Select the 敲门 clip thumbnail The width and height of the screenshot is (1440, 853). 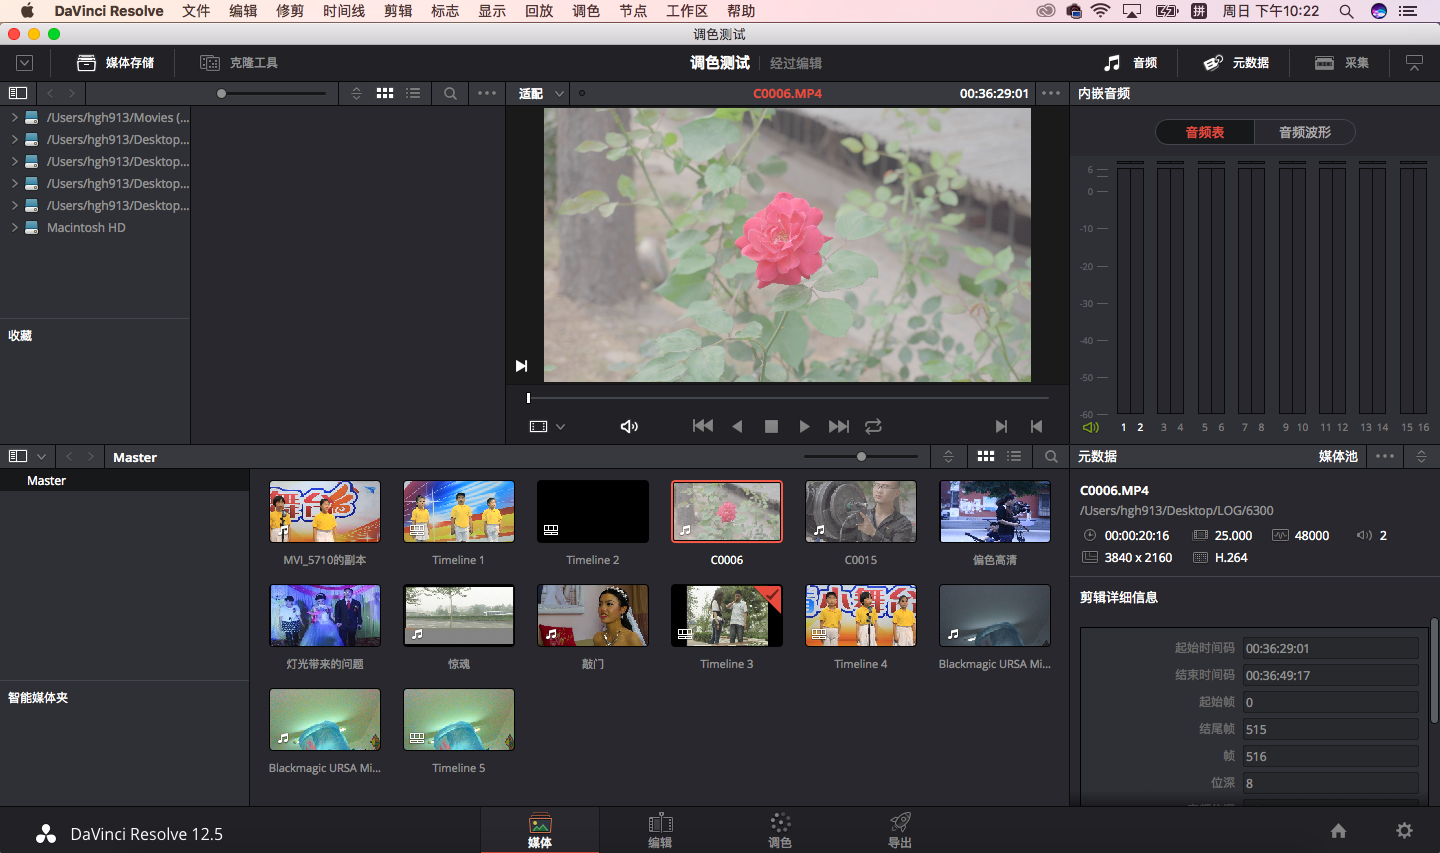coord(593,616)
